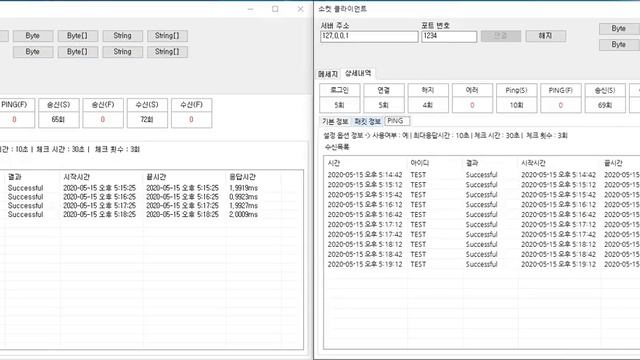640x360 pixels.
Task: Select the row with response time 1.9919ms
Action: point(151,188)
